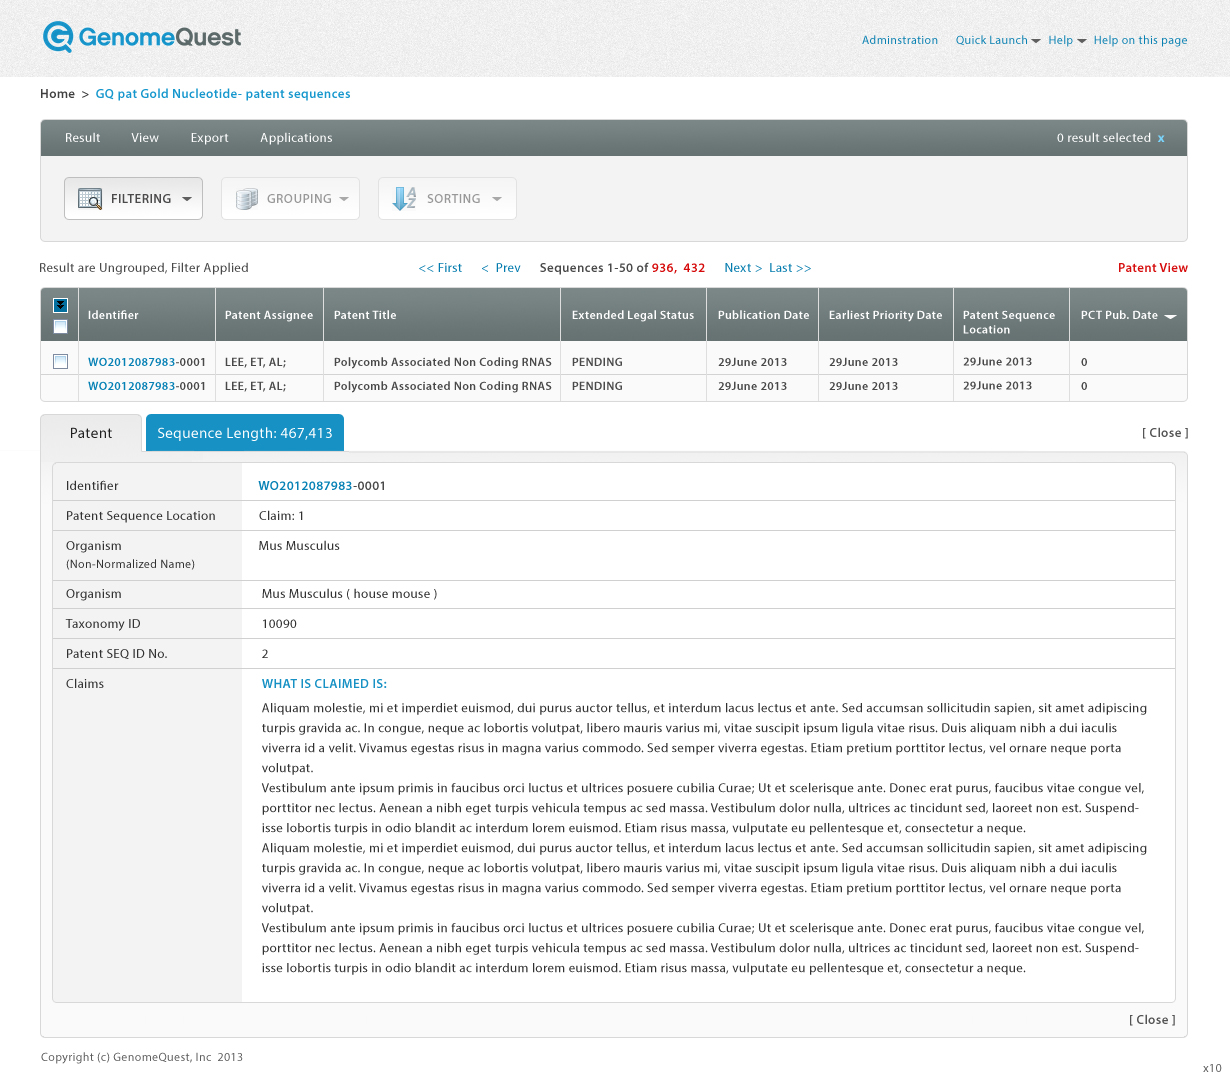Switch to Patent View
The width and height of the screenshot is (1230, 1081).
pos(1153,268)
